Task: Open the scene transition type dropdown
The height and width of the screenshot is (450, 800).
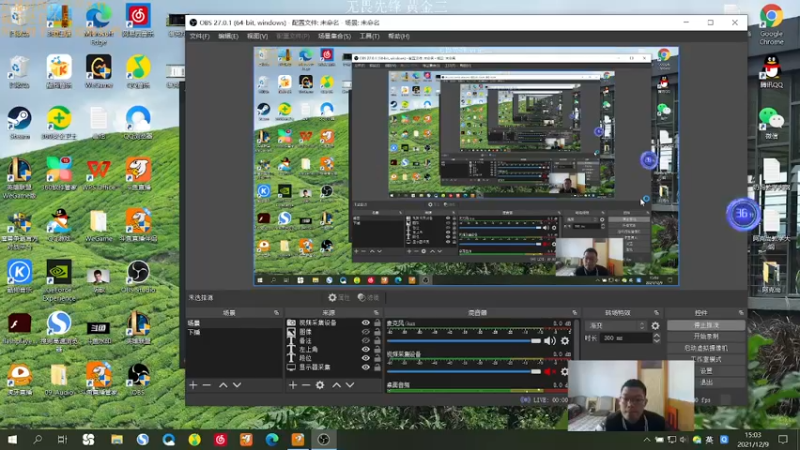Action: (616, 326)
